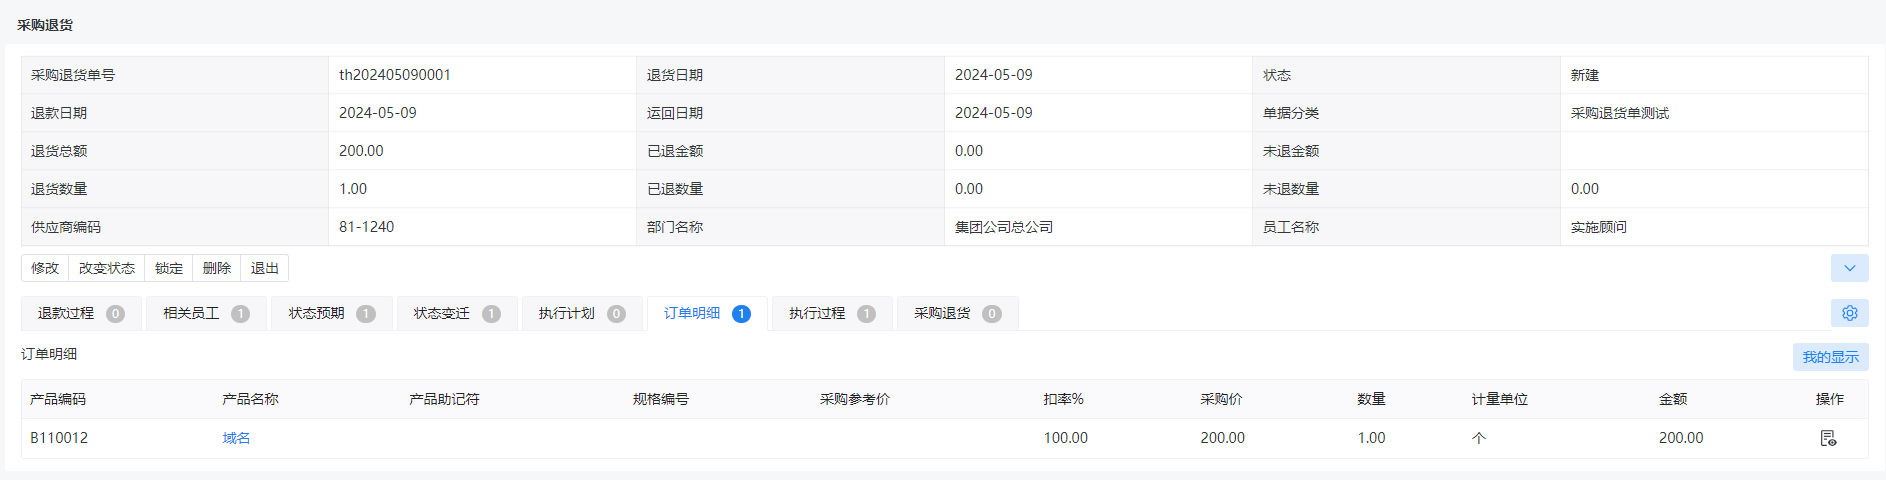Click the 采购价 column header
This screenshot has width=1886, height=480.
[x=1221, y=399]
